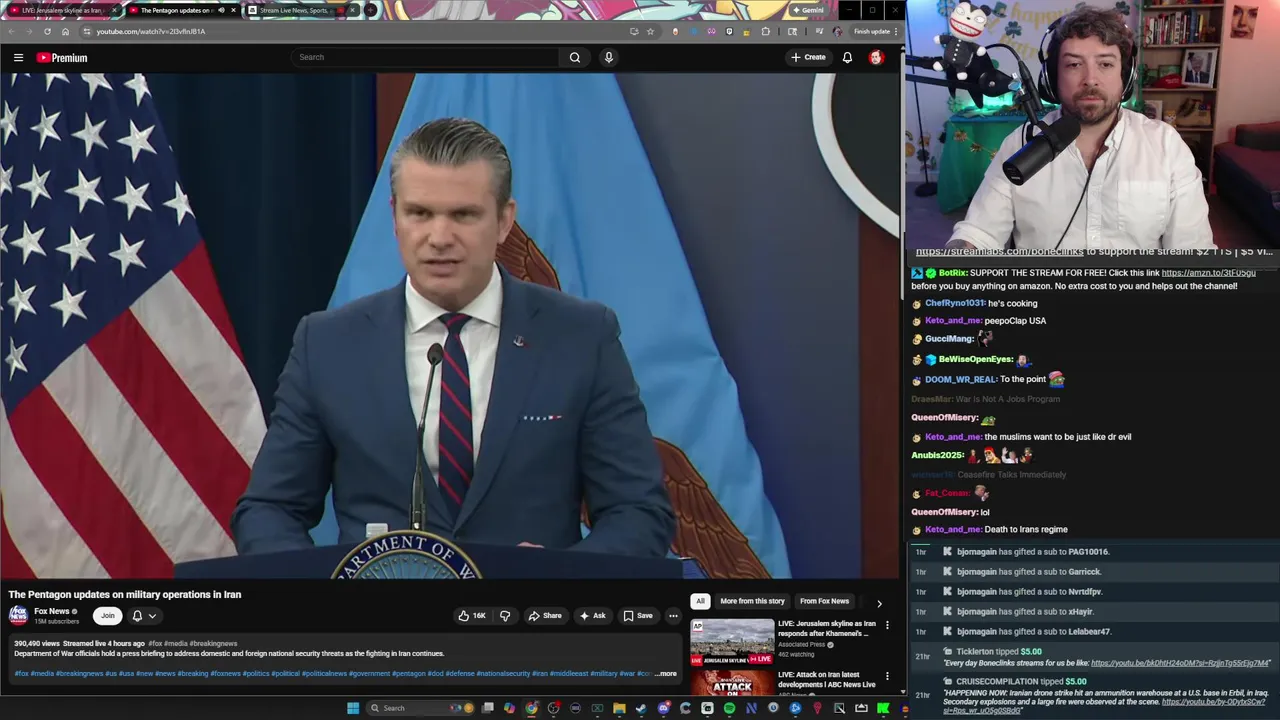The image size is (1280, 720).
Task: Expand the notification bell dropdown
Action: click(x=144, y=616)
